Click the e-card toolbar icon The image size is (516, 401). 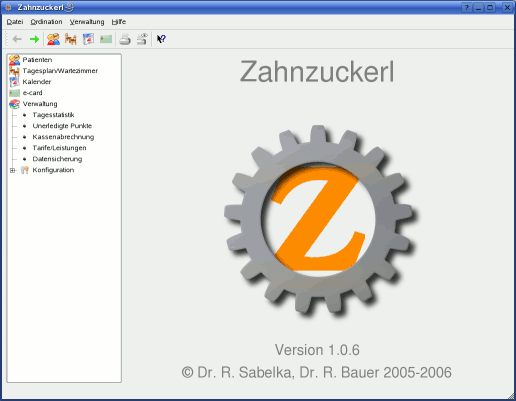[106, 39]
